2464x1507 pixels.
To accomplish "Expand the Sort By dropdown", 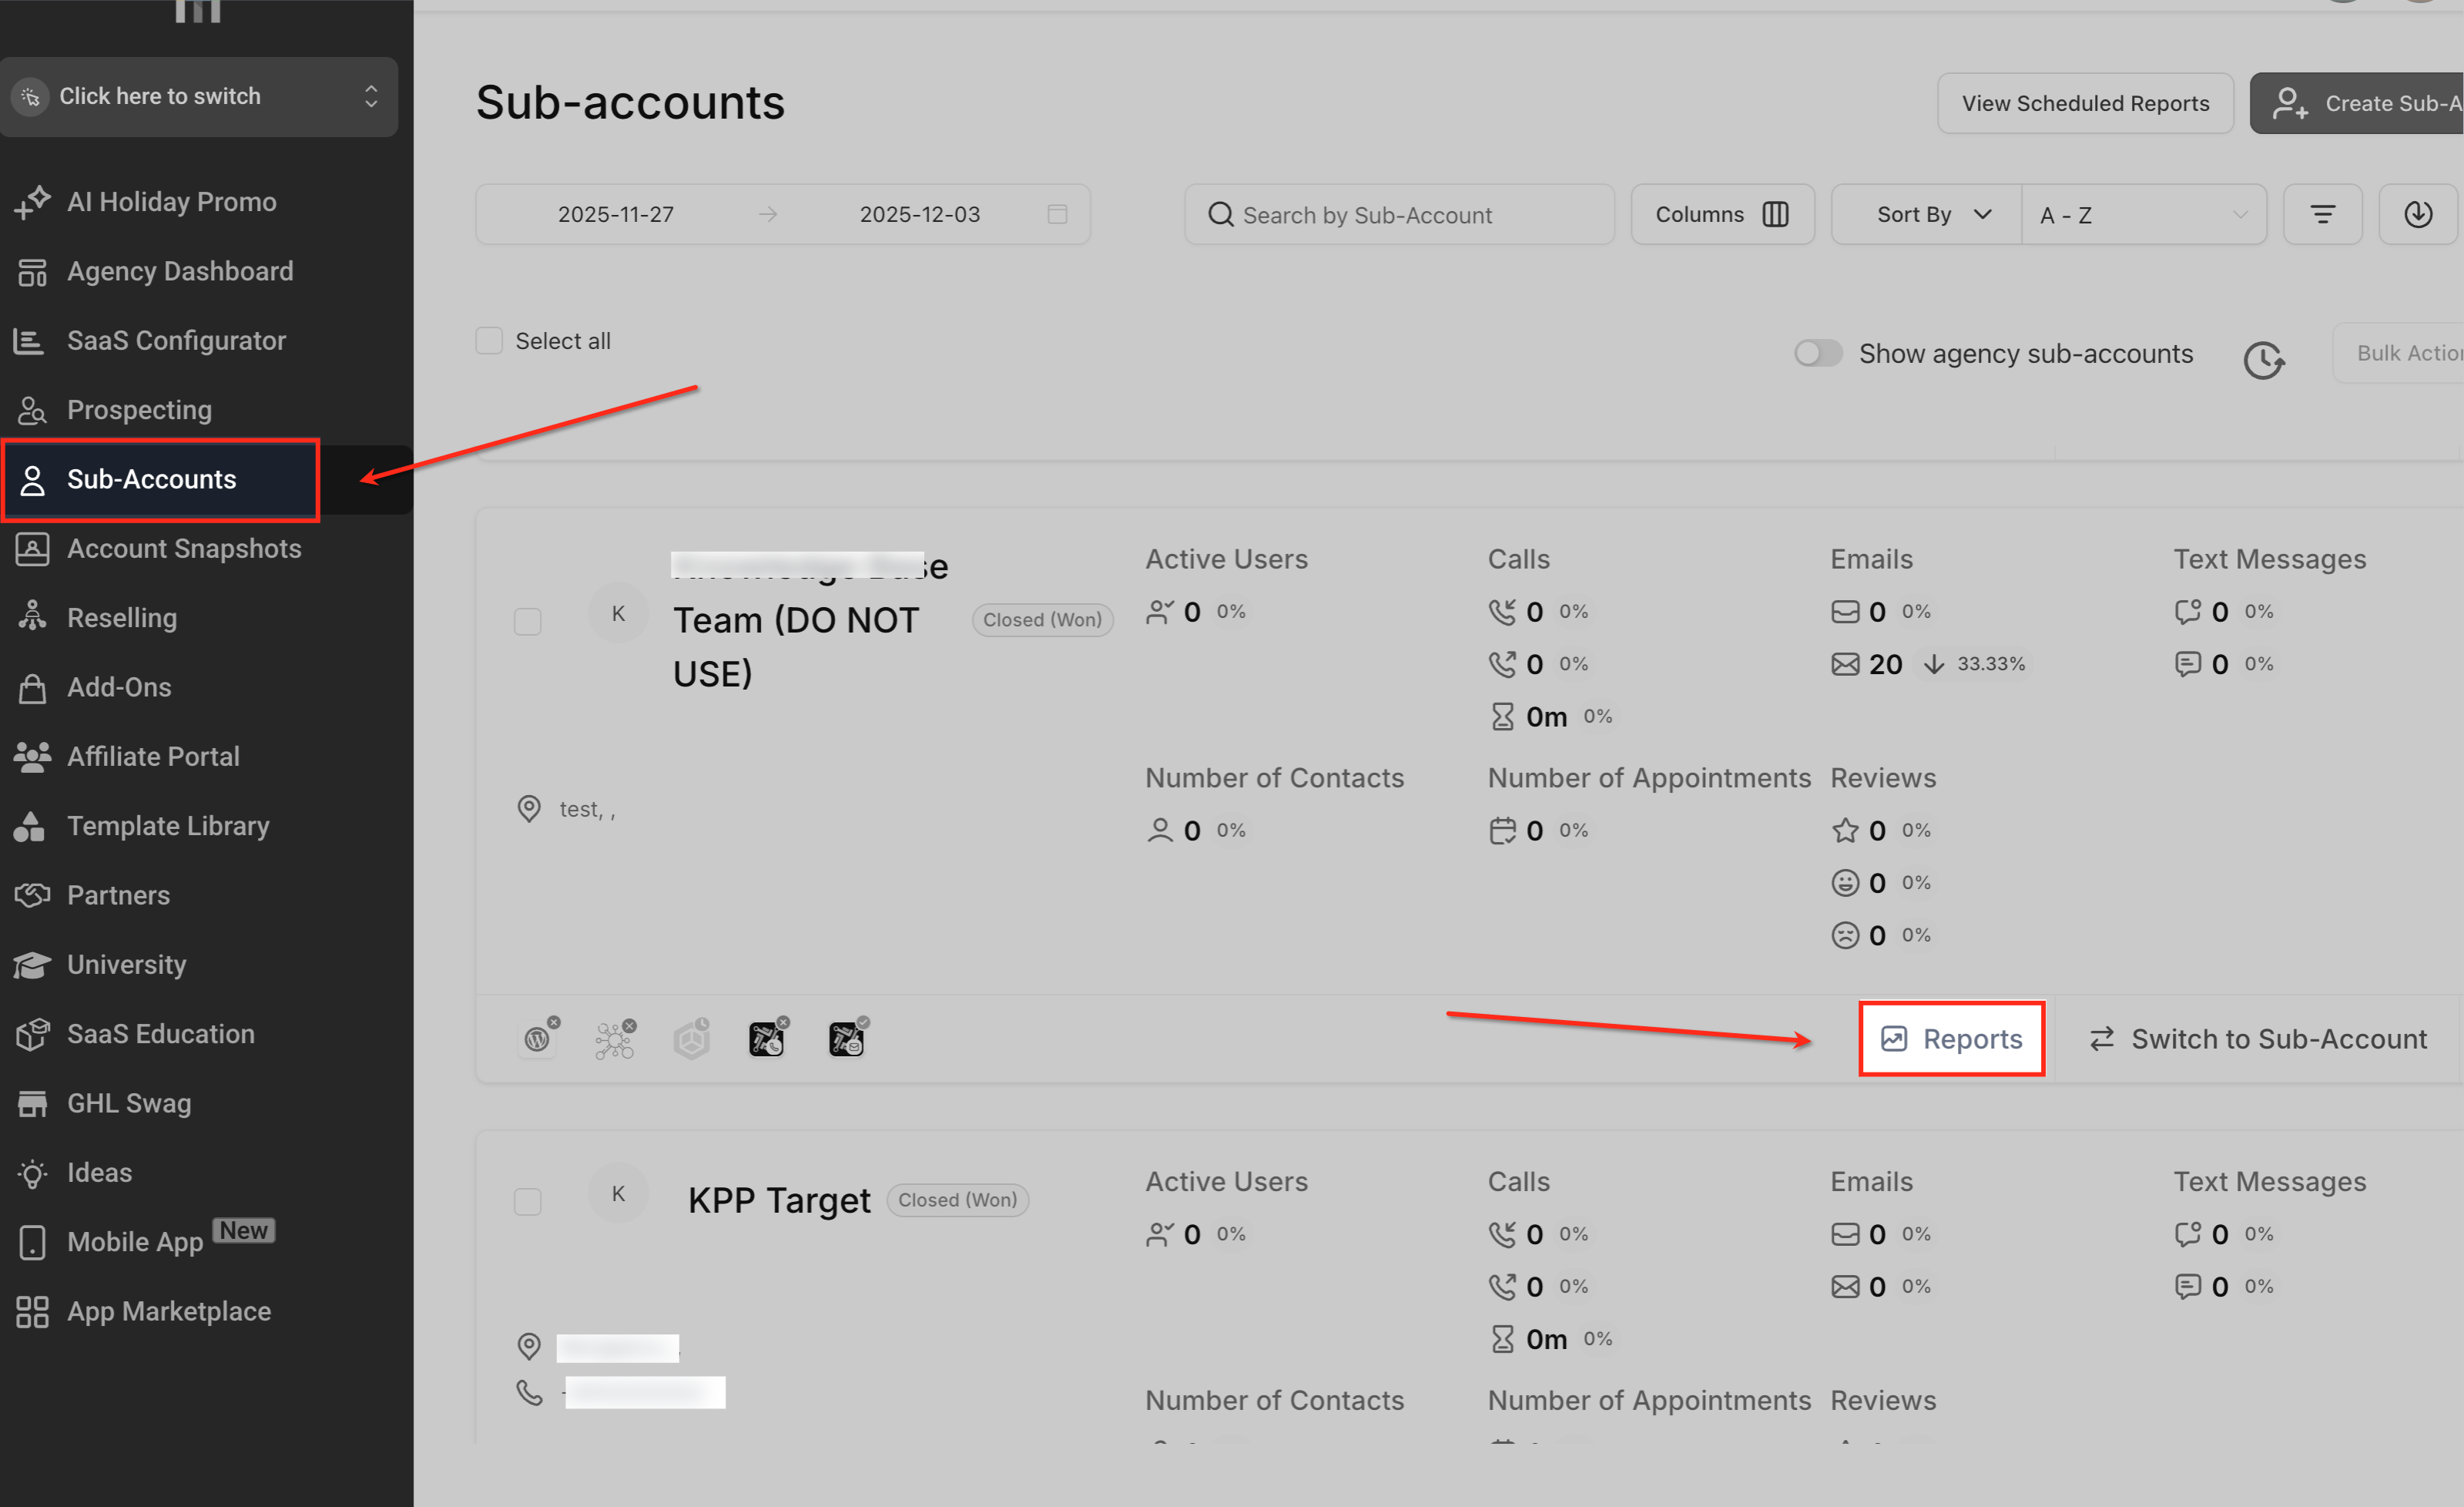I will [x=1926, y=214].
